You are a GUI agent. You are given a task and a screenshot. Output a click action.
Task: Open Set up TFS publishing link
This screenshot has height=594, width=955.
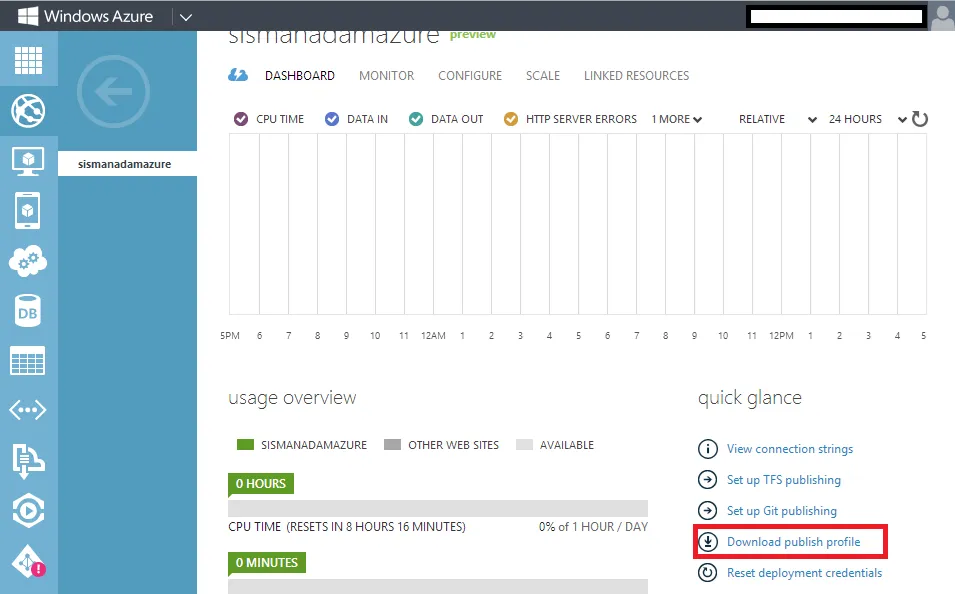point(784,480)
